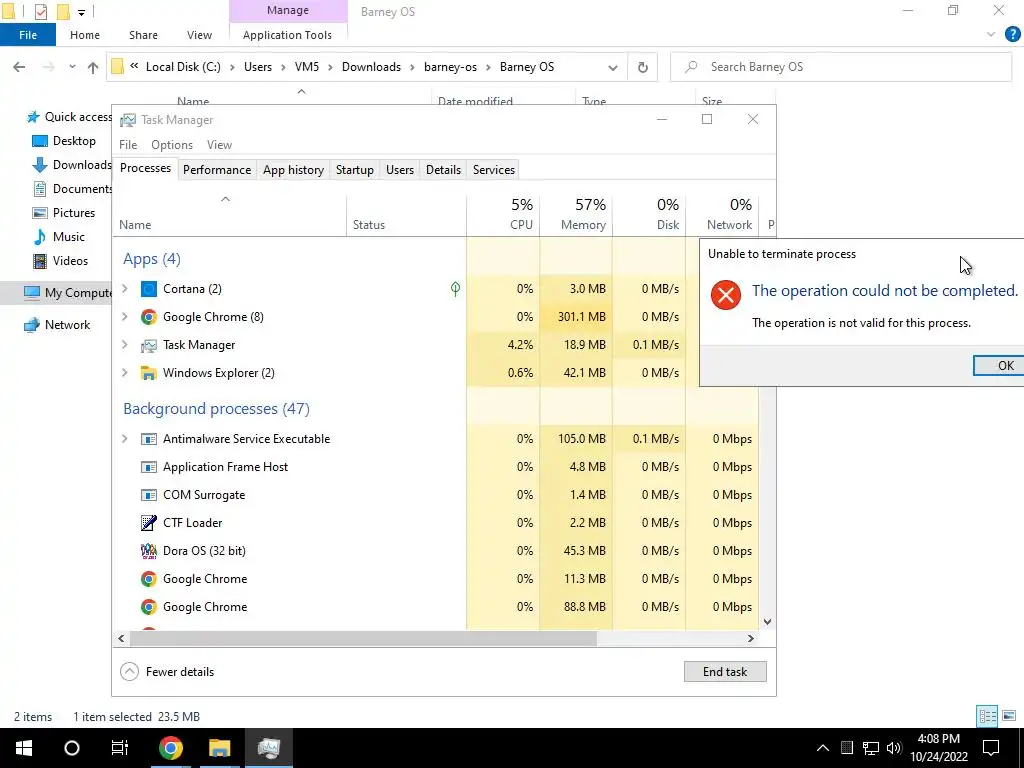Click the CTF Loader process icon
Screen dimensions: 1024x768
tap(149, 522)
